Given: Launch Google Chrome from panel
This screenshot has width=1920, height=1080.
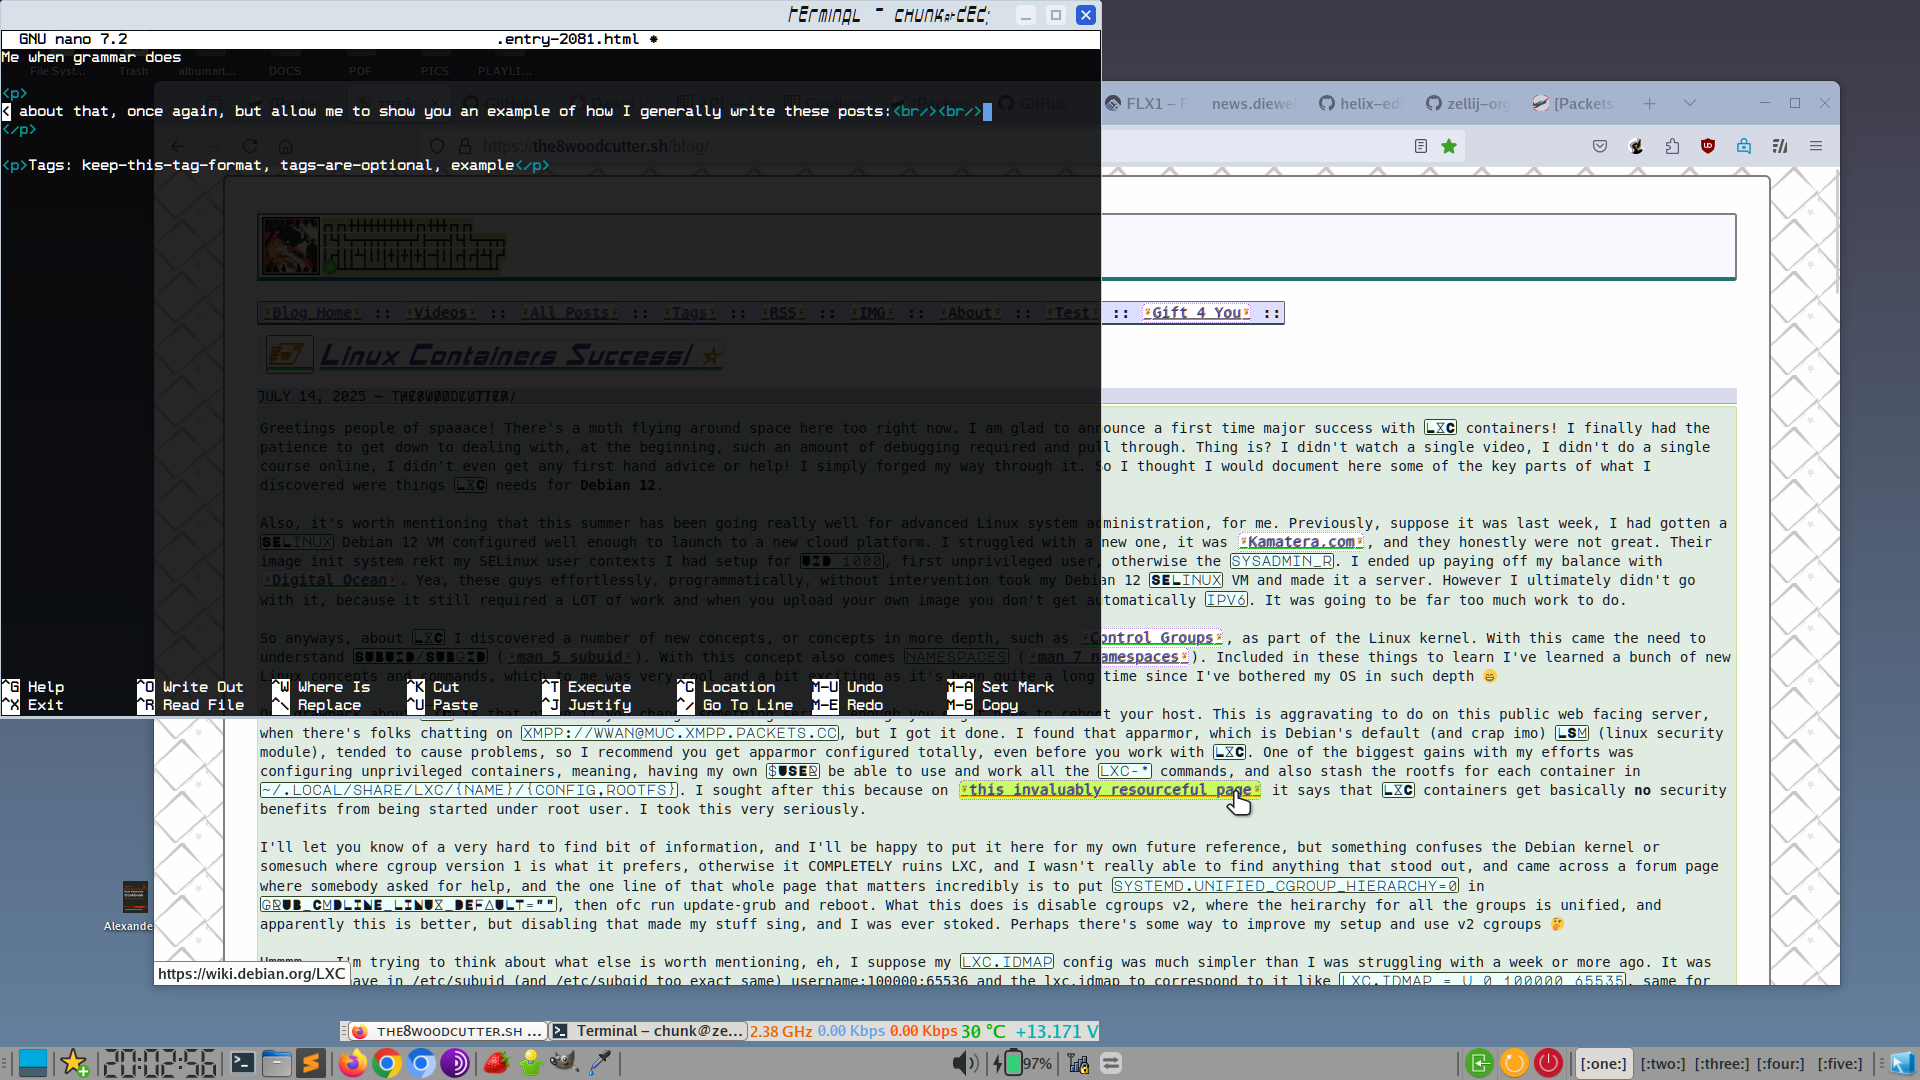Looking at the screenshot, I should (x=387, y=1063).
